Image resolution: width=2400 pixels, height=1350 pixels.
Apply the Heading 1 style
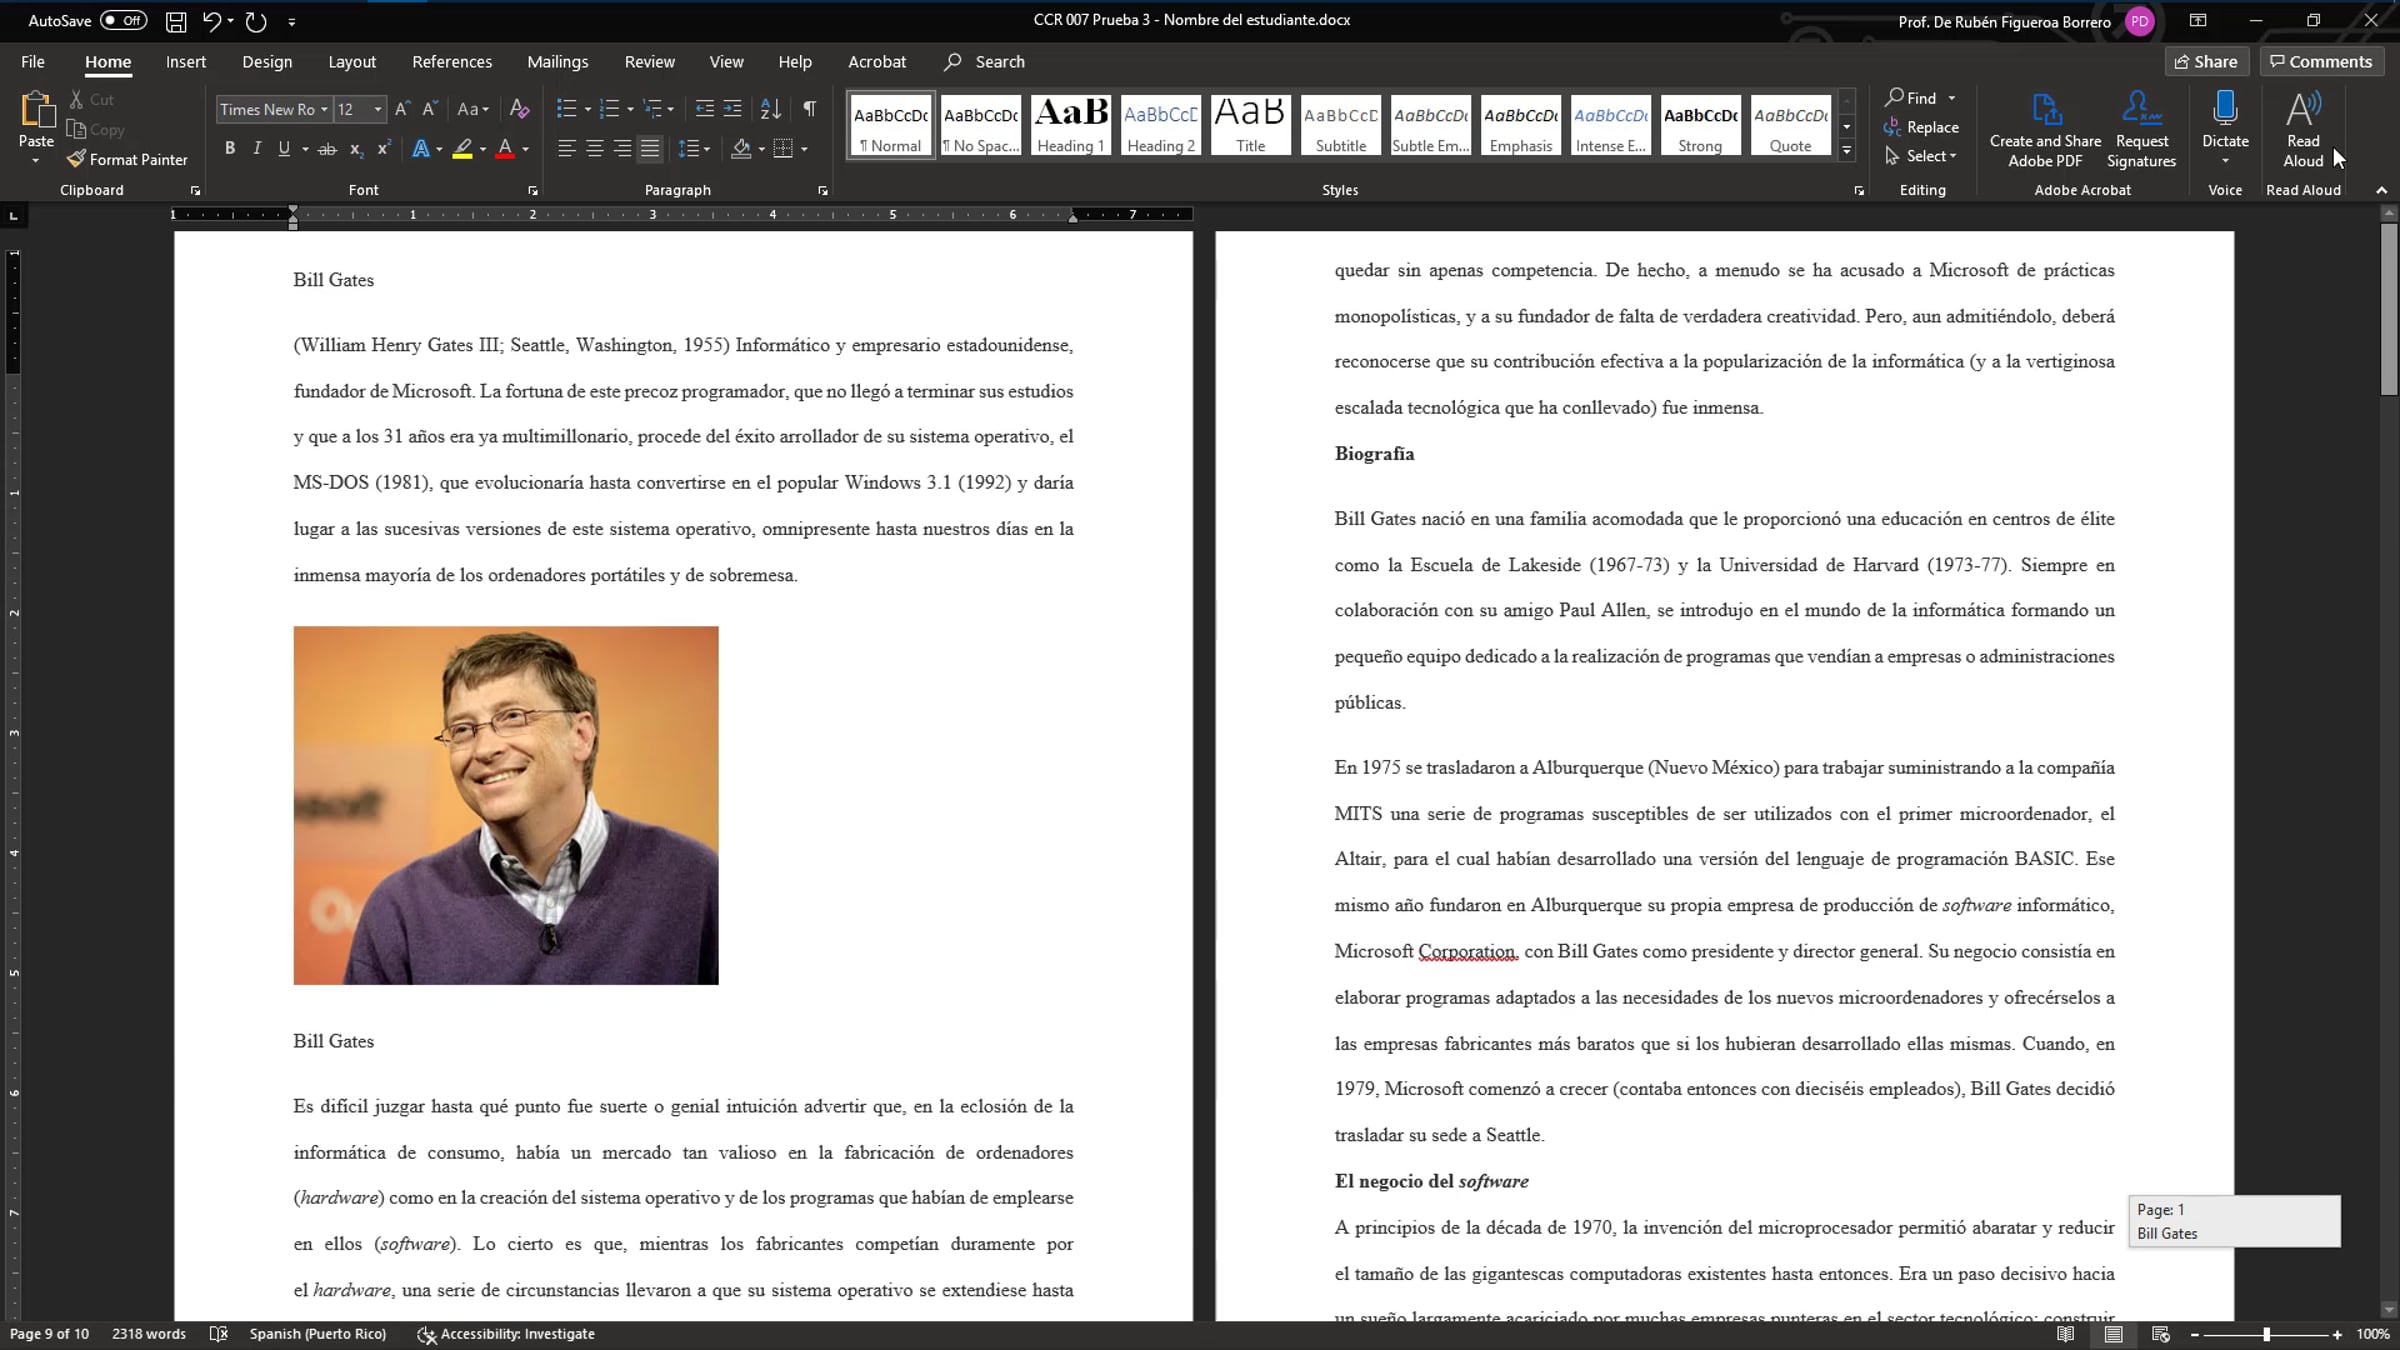click(x=1070, y=125)
